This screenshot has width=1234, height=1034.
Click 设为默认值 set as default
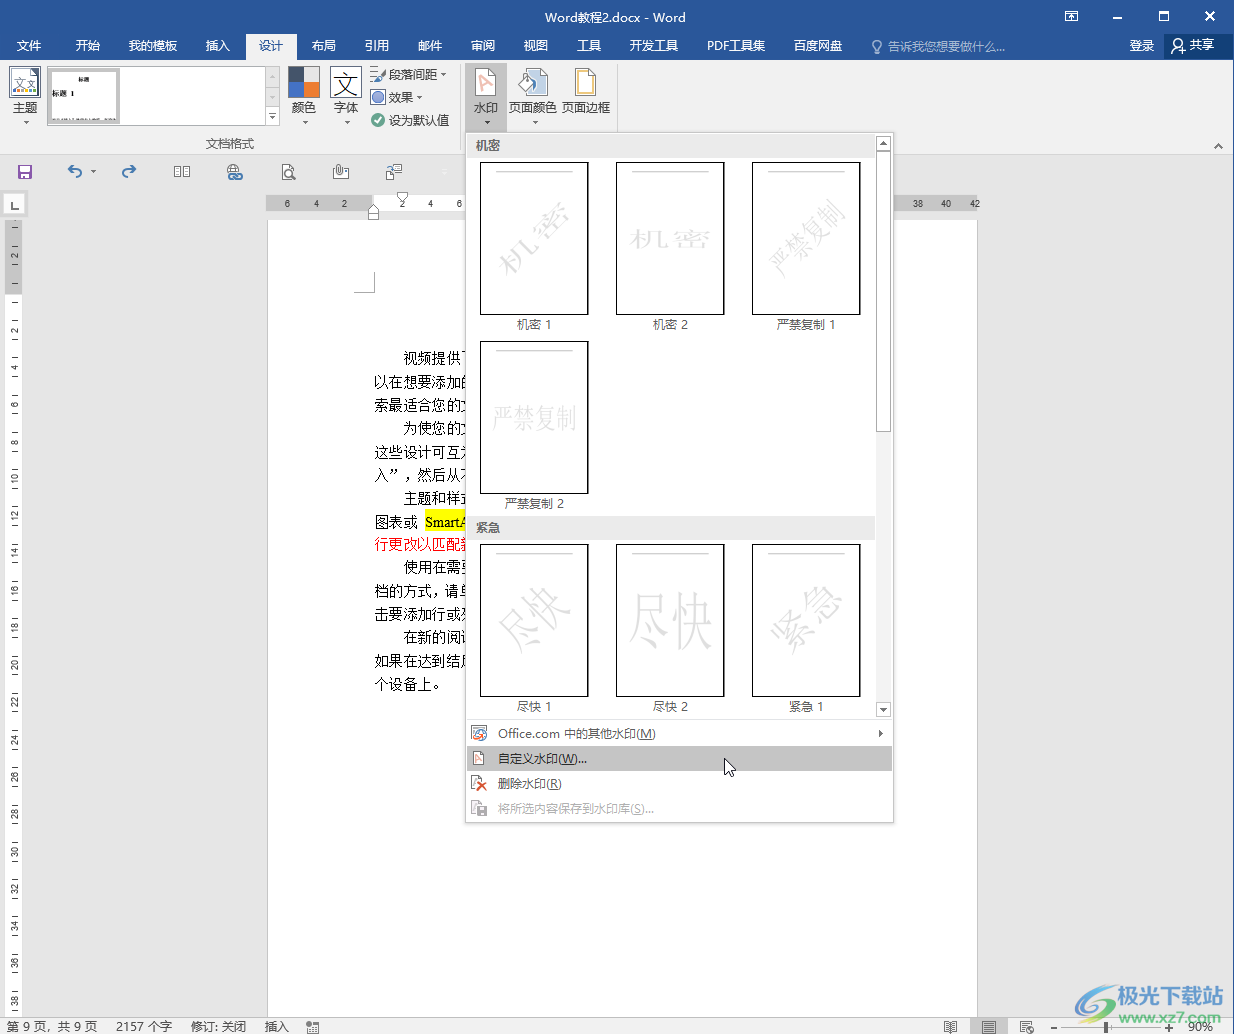click(410, 120)
